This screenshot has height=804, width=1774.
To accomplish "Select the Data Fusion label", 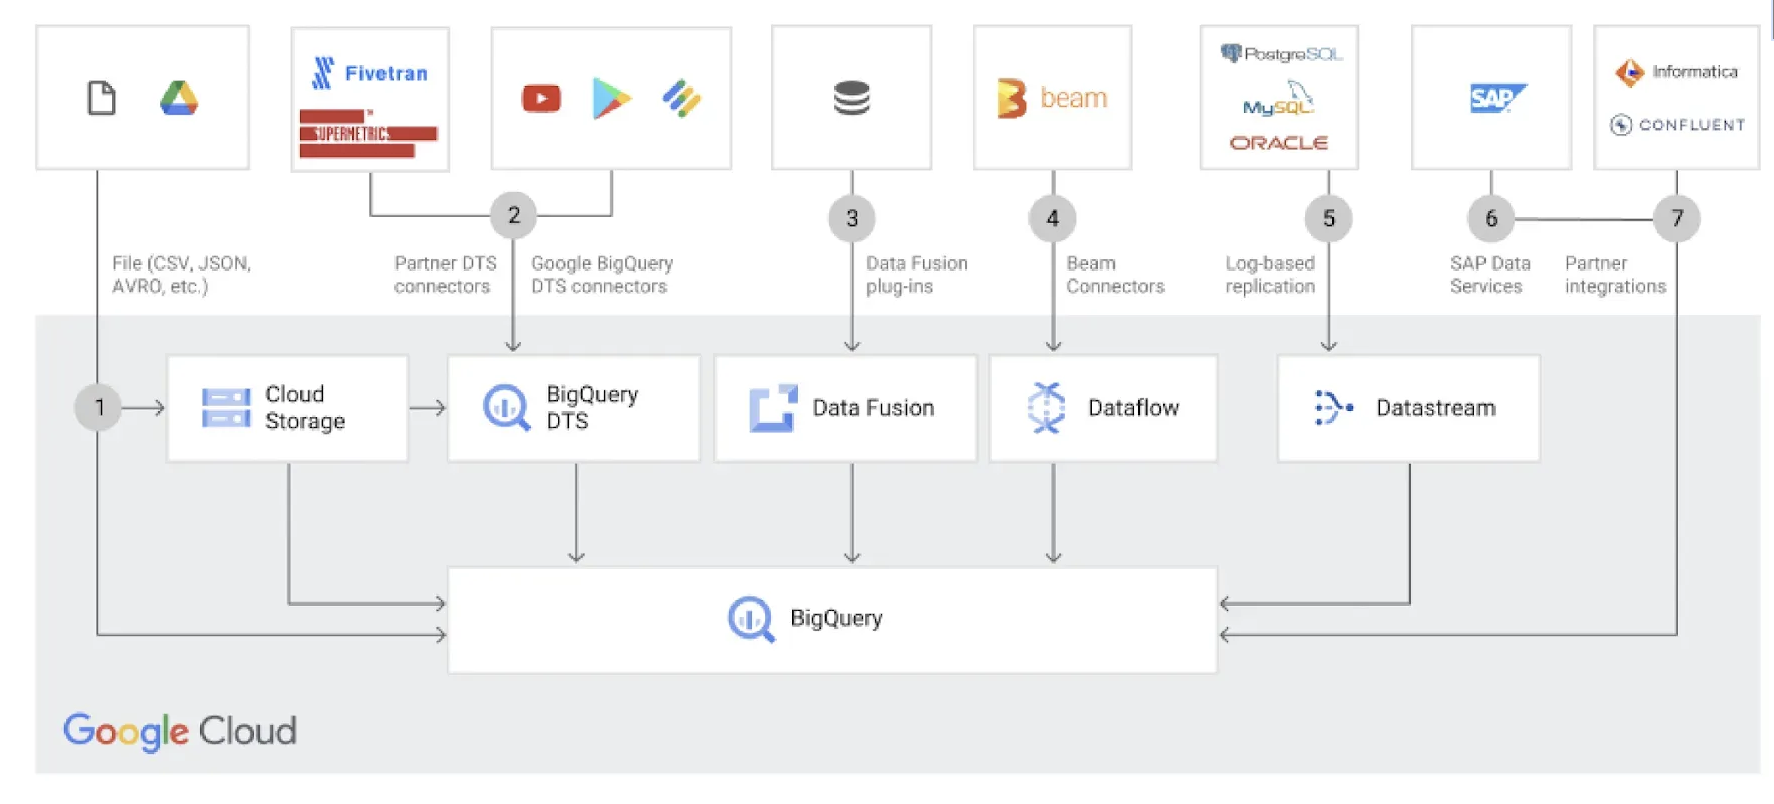I will click(x=873, y=408).
